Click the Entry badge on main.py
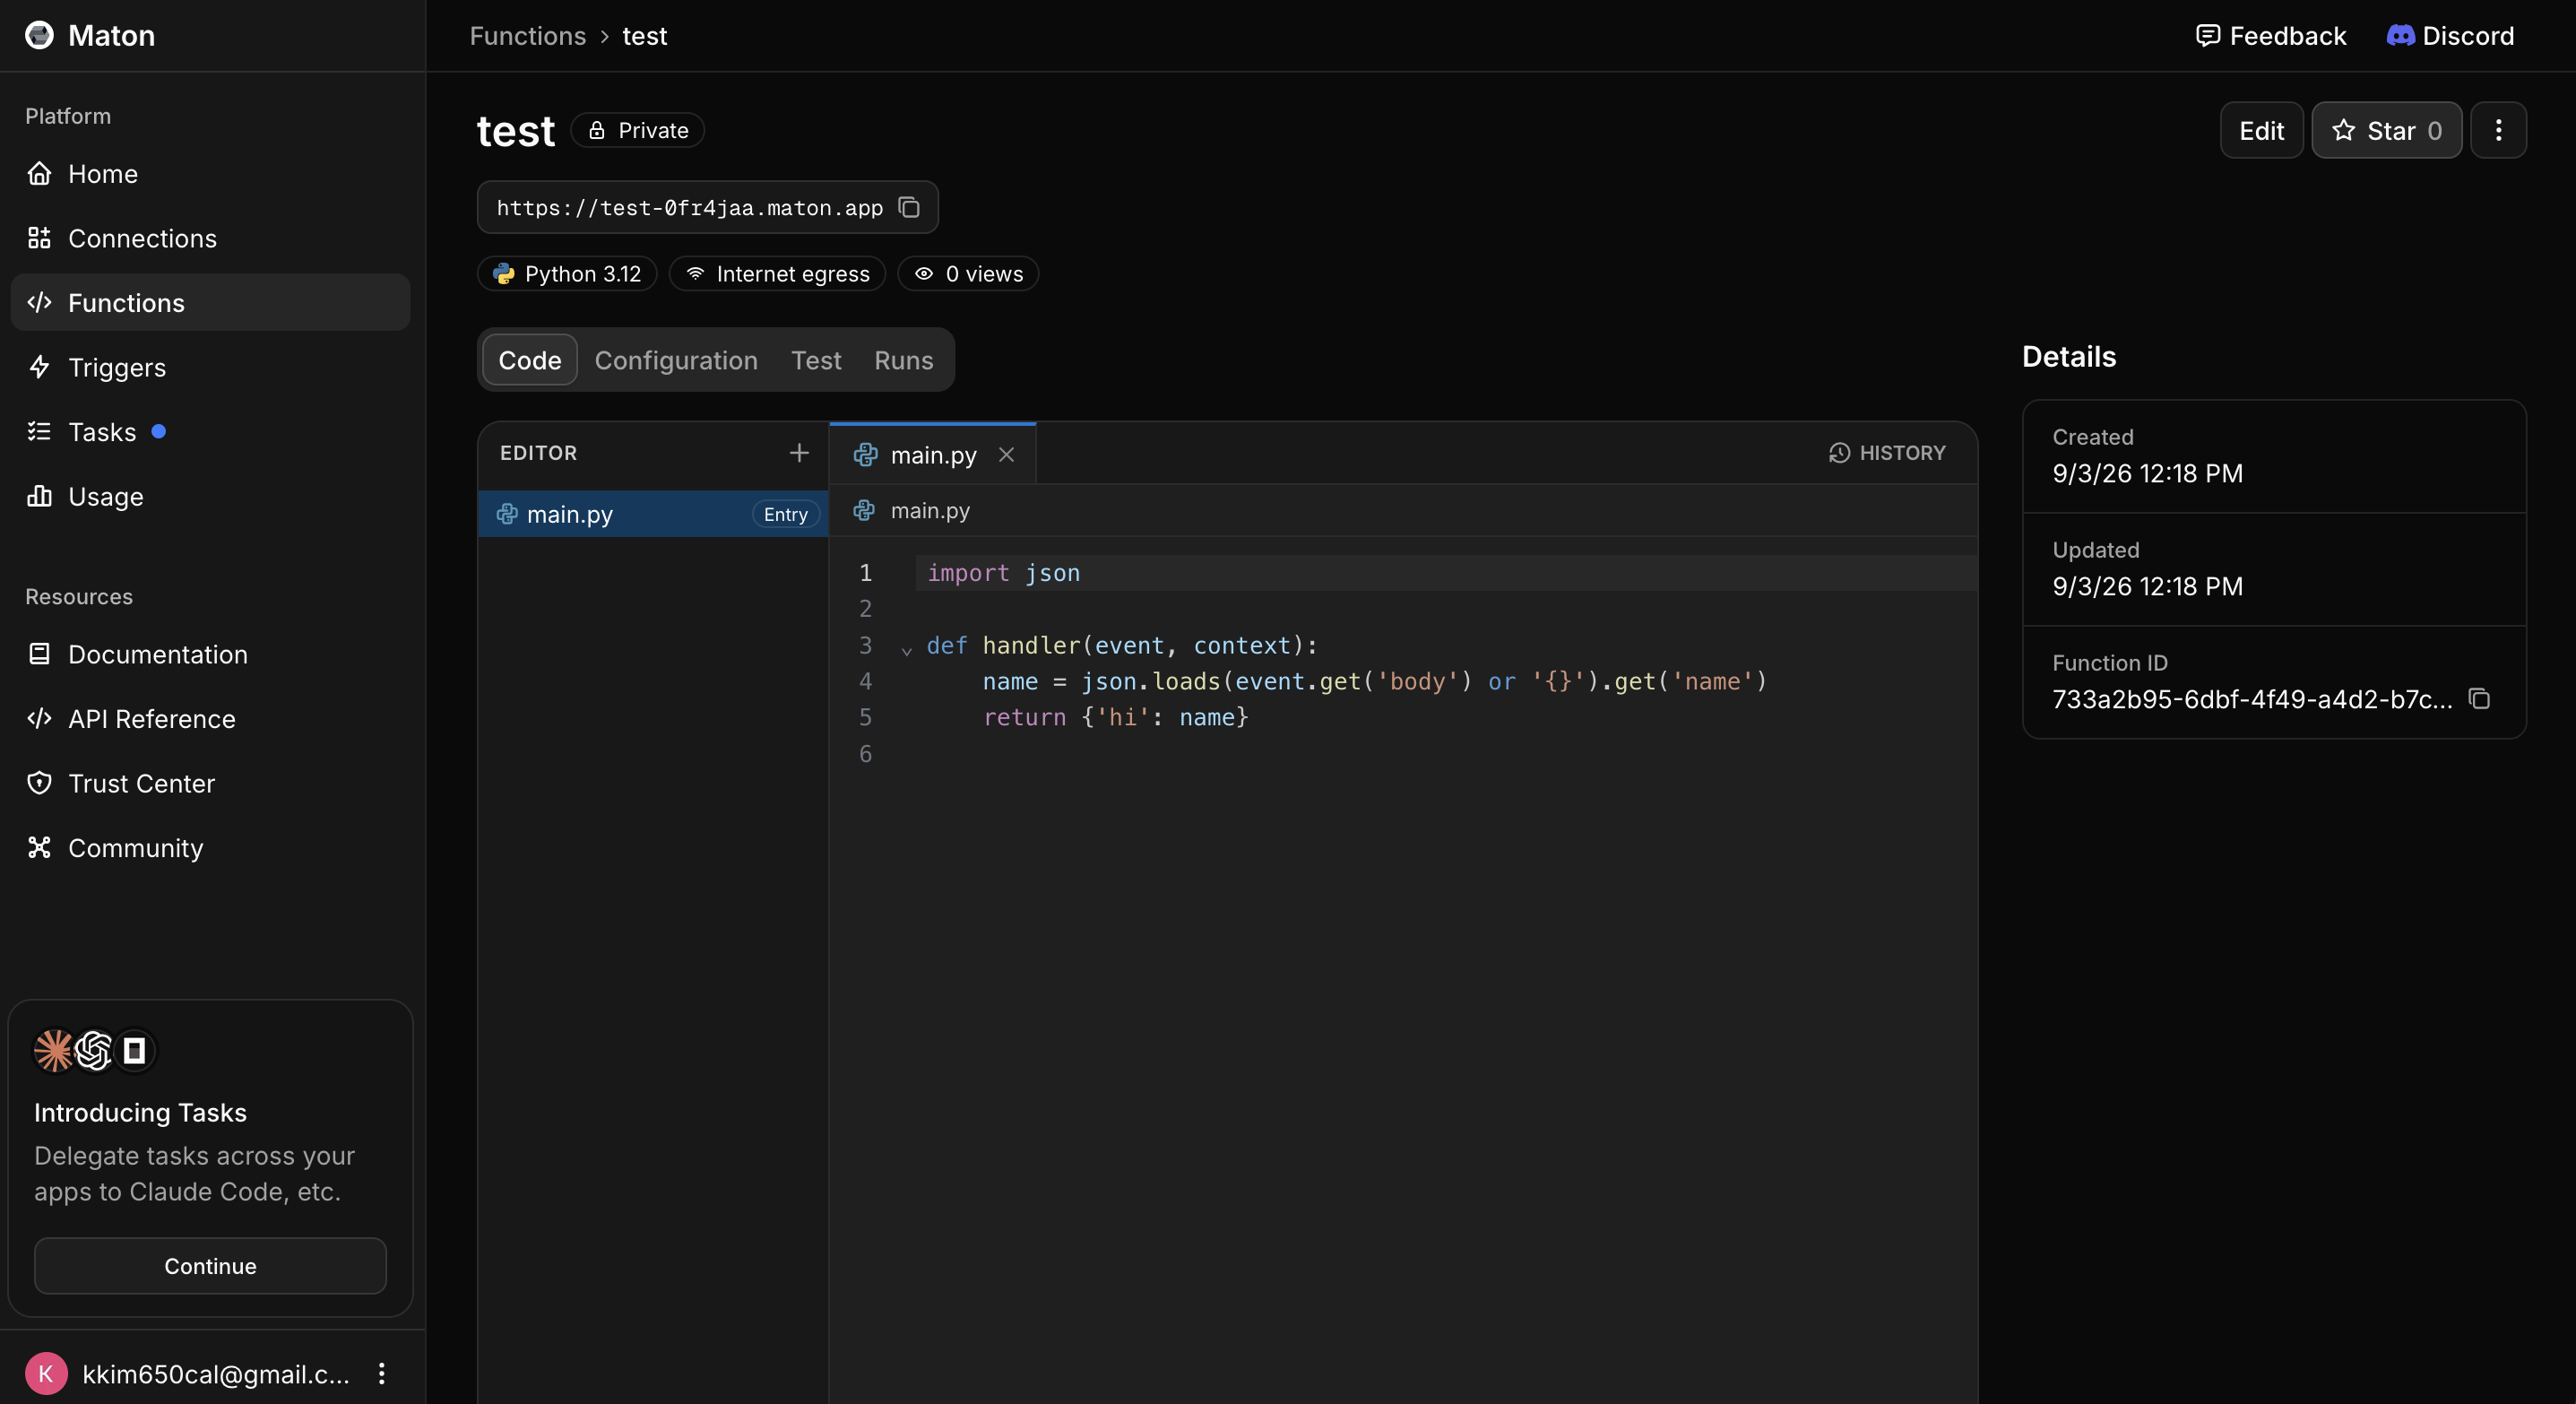The image size is (2576, 1404). pyautogui.click(x=786, y=514)
